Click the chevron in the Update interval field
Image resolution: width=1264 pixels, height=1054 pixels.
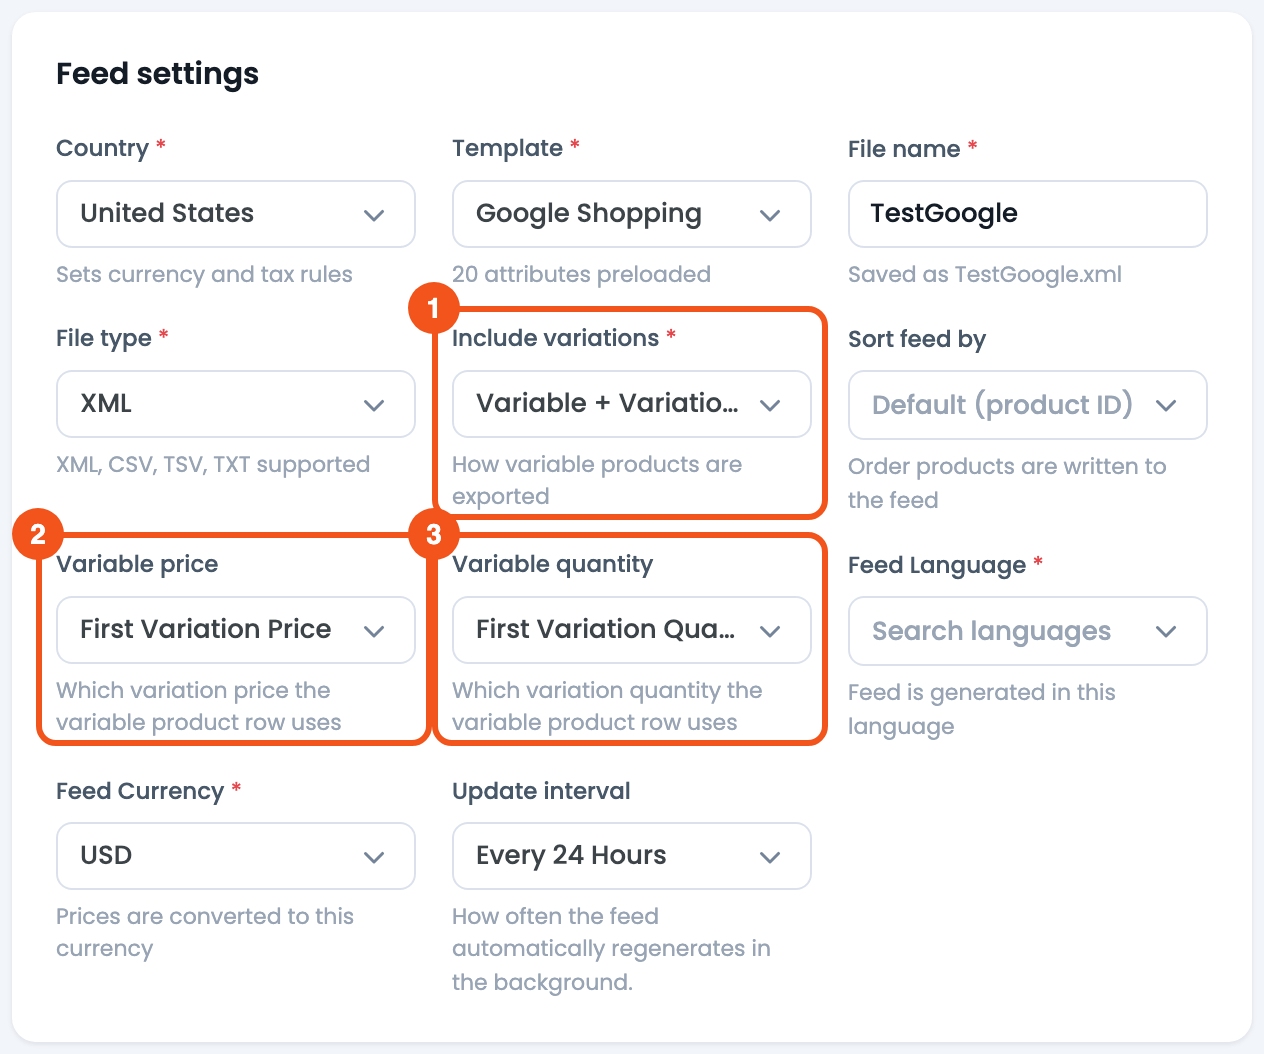click(770, 857)
